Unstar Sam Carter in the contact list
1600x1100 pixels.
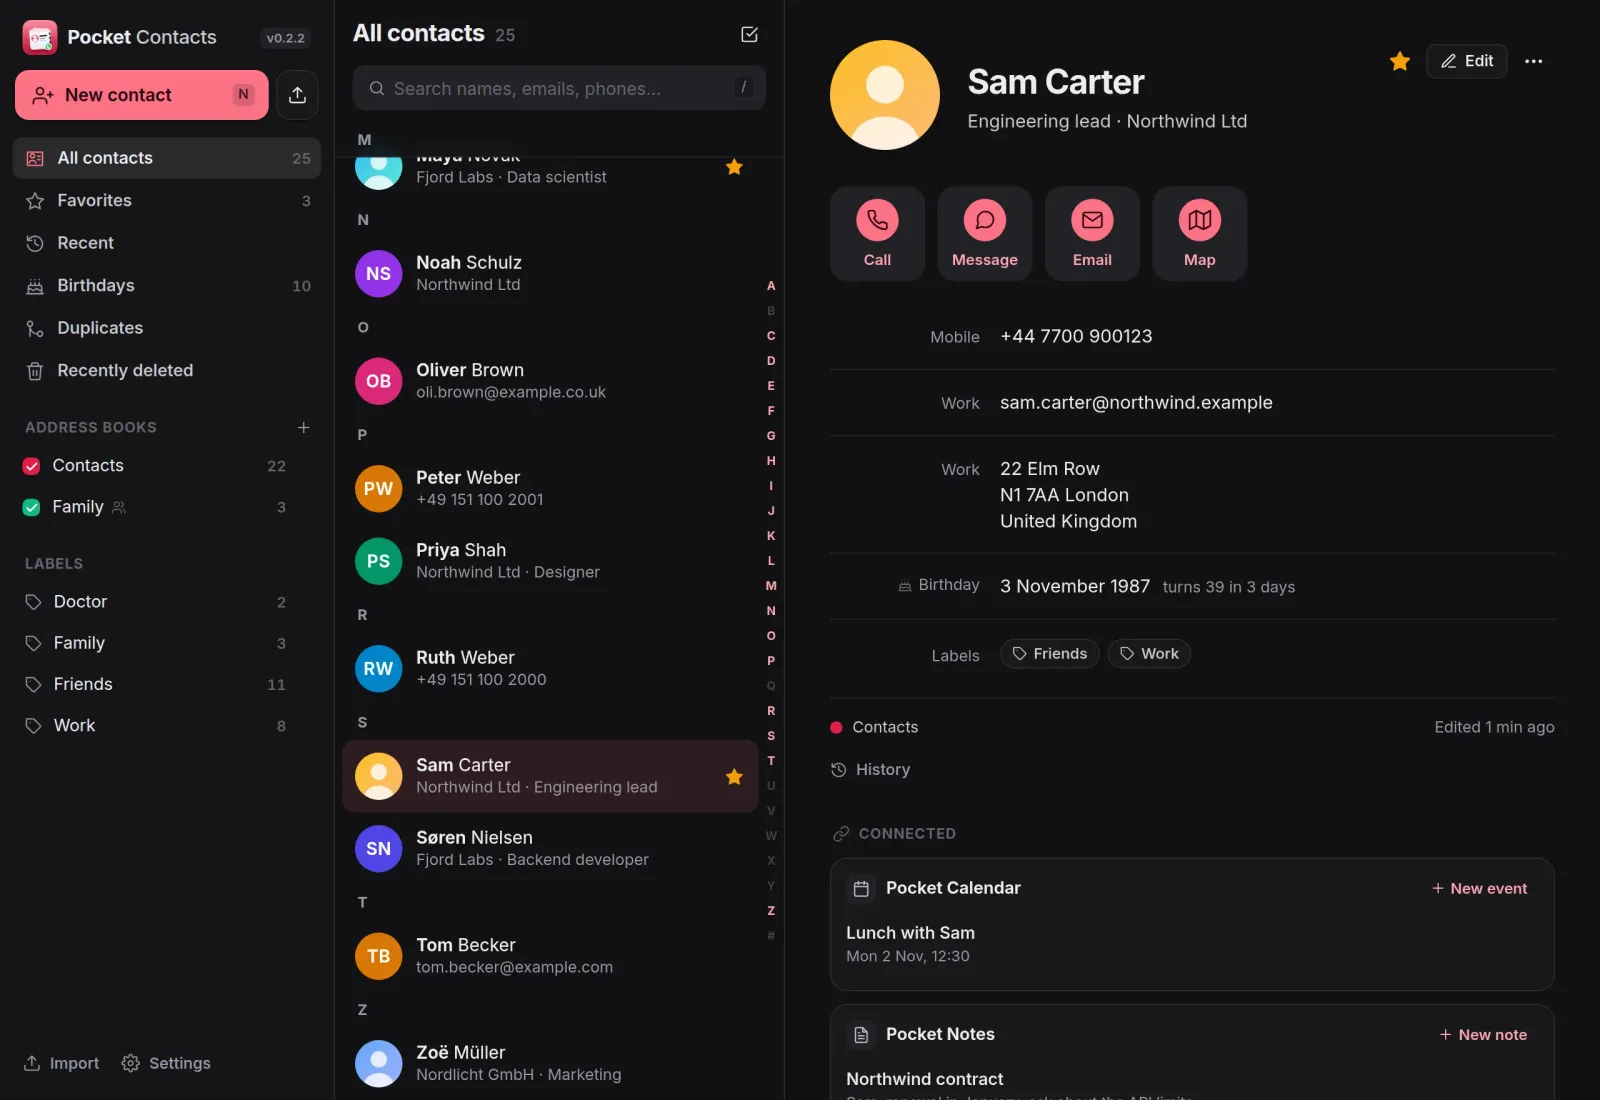734,776
